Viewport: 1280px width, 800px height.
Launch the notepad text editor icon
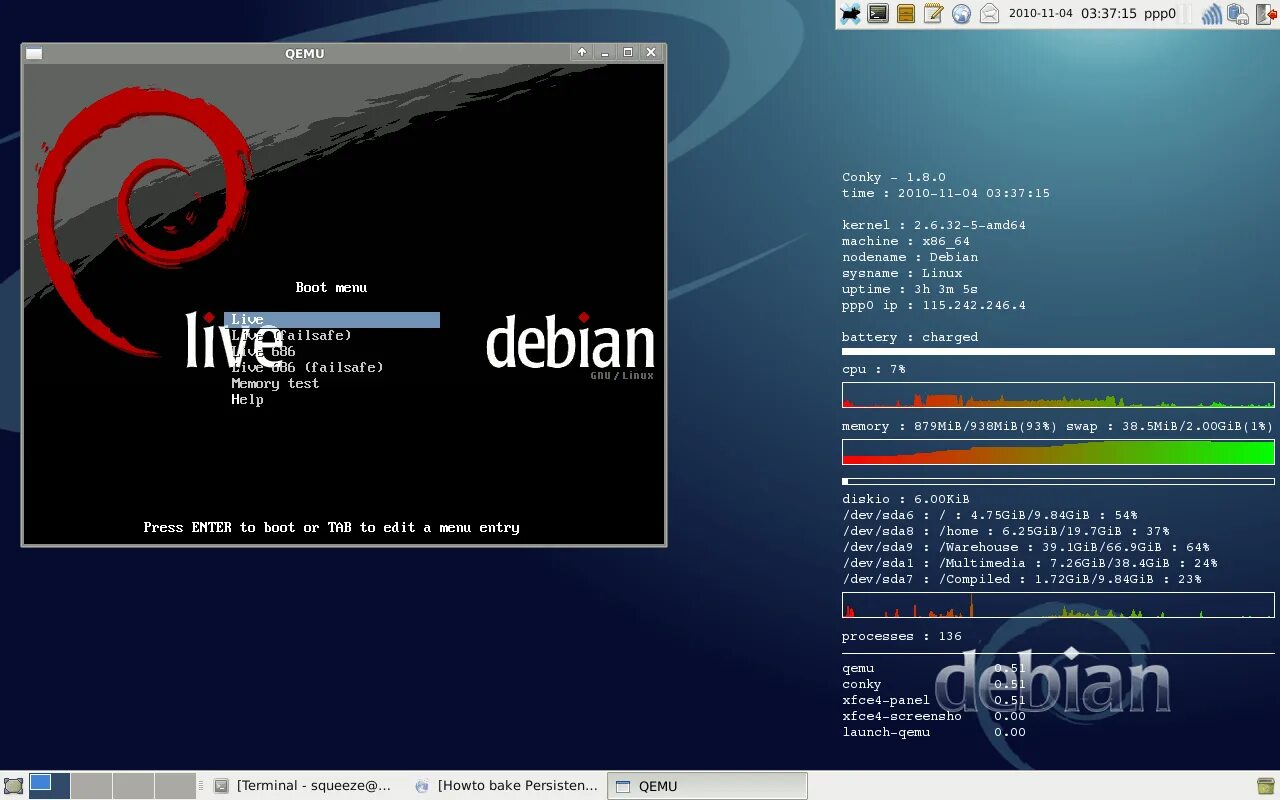(x=934, y=14)
